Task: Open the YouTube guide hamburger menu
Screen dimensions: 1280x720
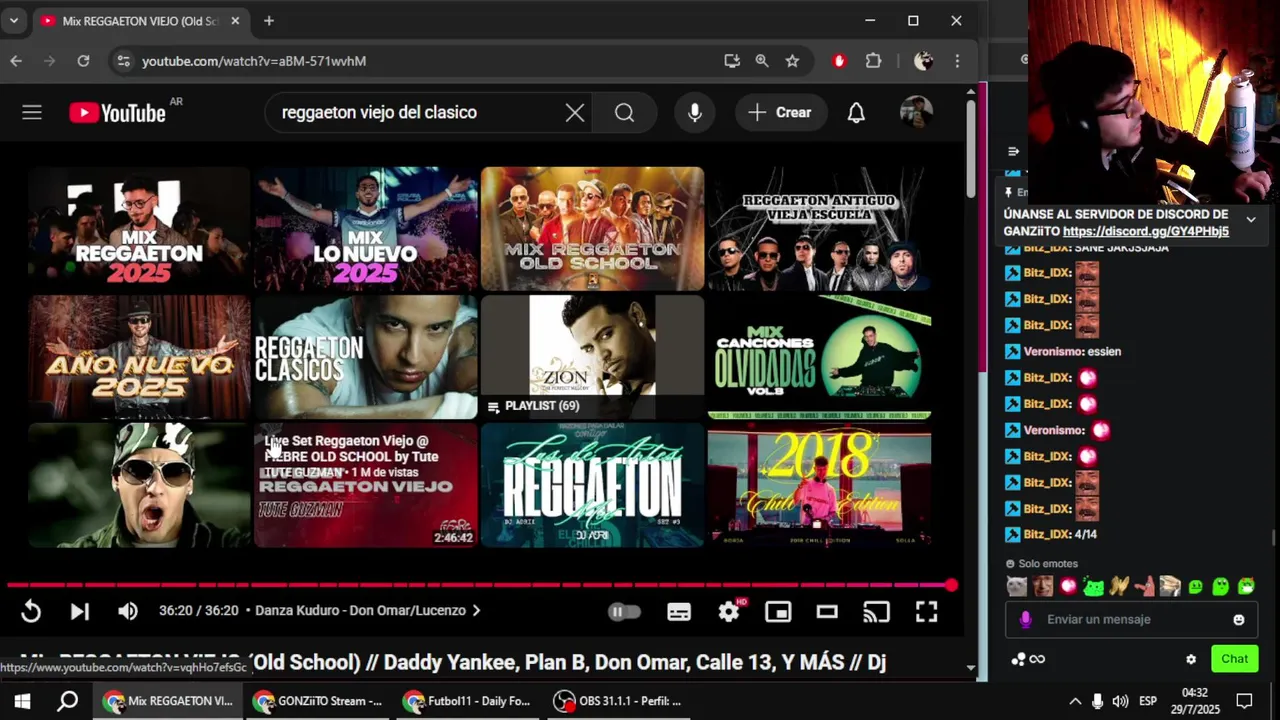Action: (32, 112)
